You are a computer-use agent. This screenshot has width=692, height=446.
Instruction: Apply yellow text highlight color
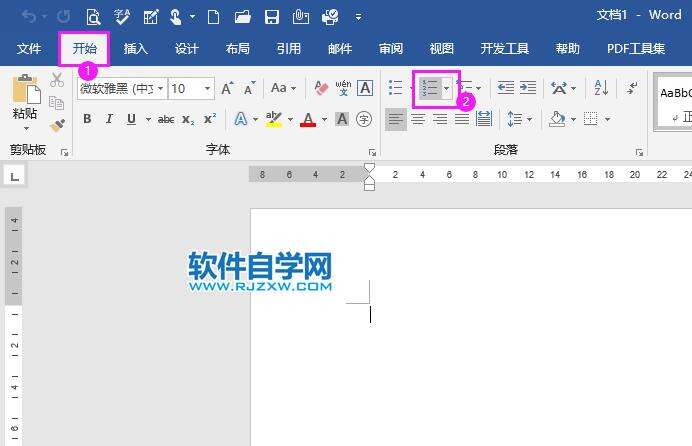click(x=274, y=119)
